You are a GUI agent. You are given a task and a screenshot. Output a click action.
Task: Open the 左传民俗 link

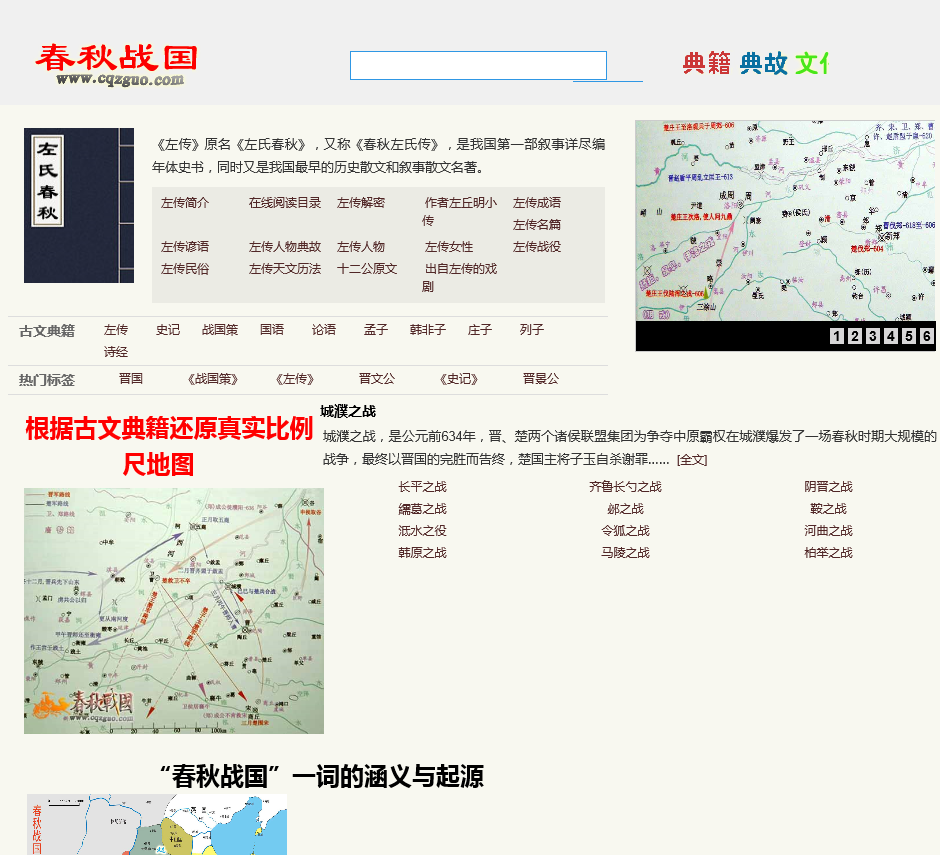(185, 269)
